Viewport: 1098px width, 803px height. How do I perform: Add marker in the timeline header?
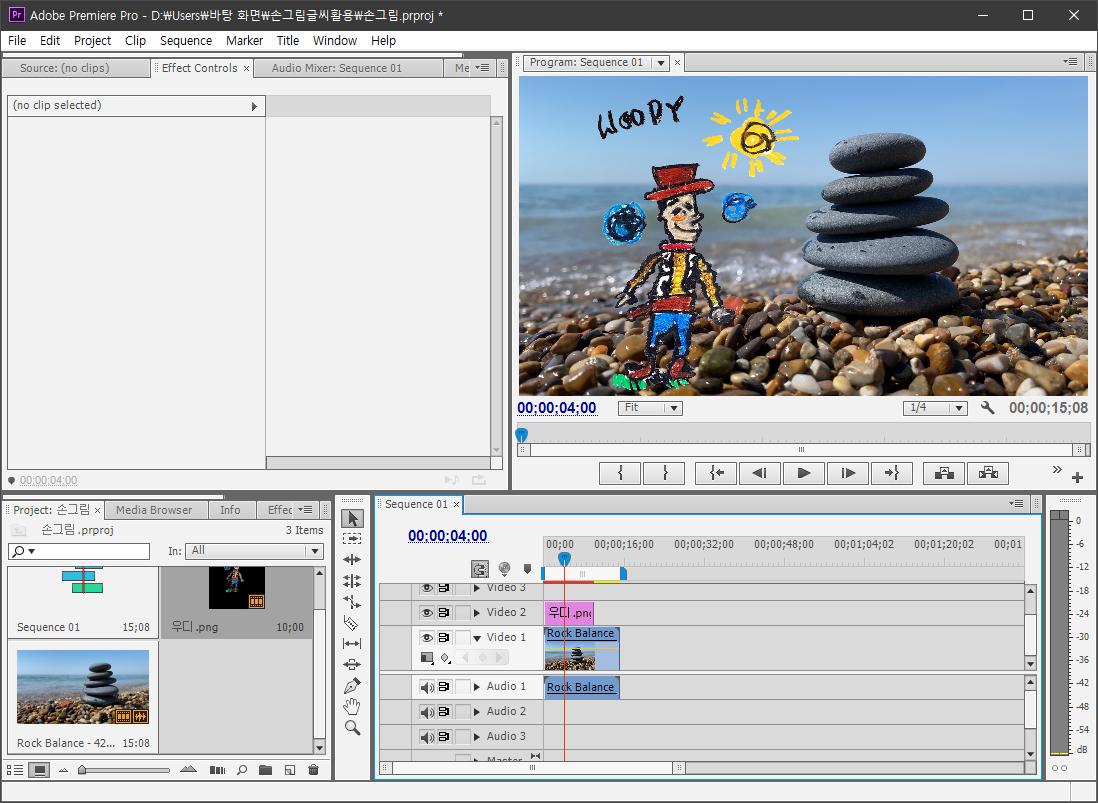(x=527, y=568)
